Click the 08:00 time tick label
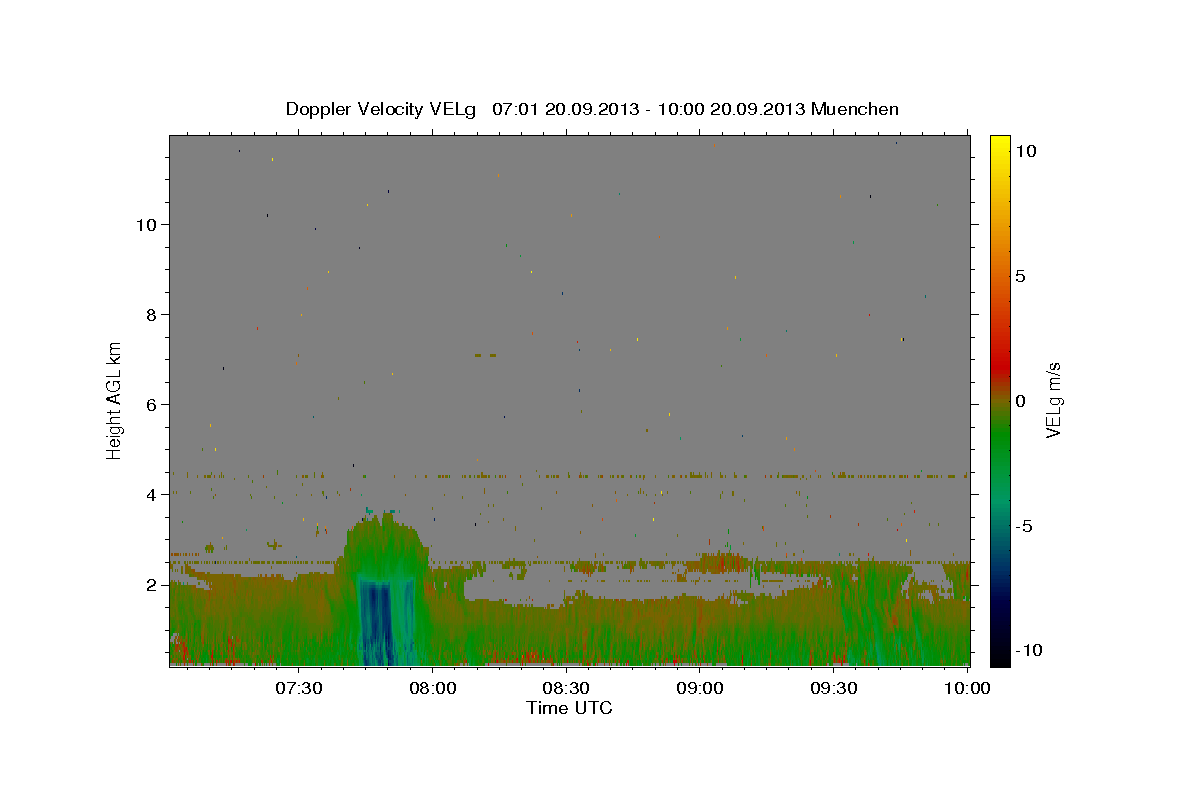The width and height of the screenshot is (1200, 800). click(432, 688)
